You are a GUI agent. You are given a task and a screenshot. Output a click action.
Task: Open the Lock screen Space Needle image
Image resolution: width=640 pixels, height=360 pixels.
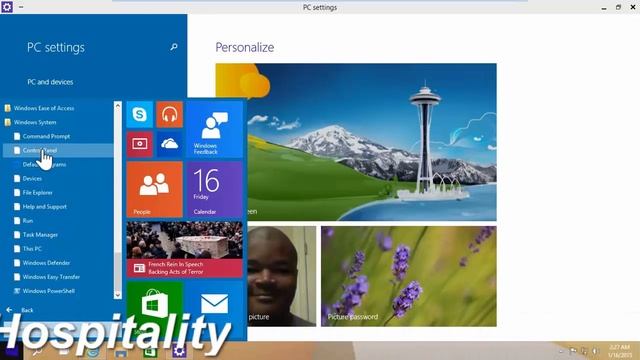click(x=356, y=142)
